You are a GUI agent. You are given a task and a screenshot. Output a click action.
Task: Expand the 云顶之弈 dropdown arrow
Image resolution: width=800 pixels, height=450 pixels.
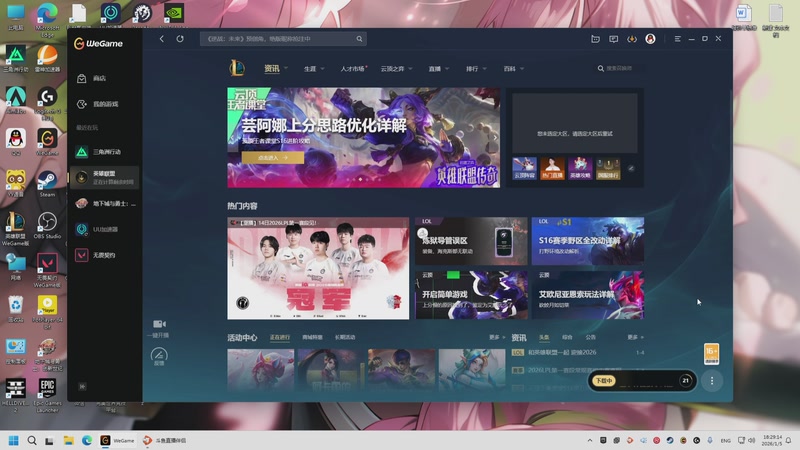click(410, 68)
